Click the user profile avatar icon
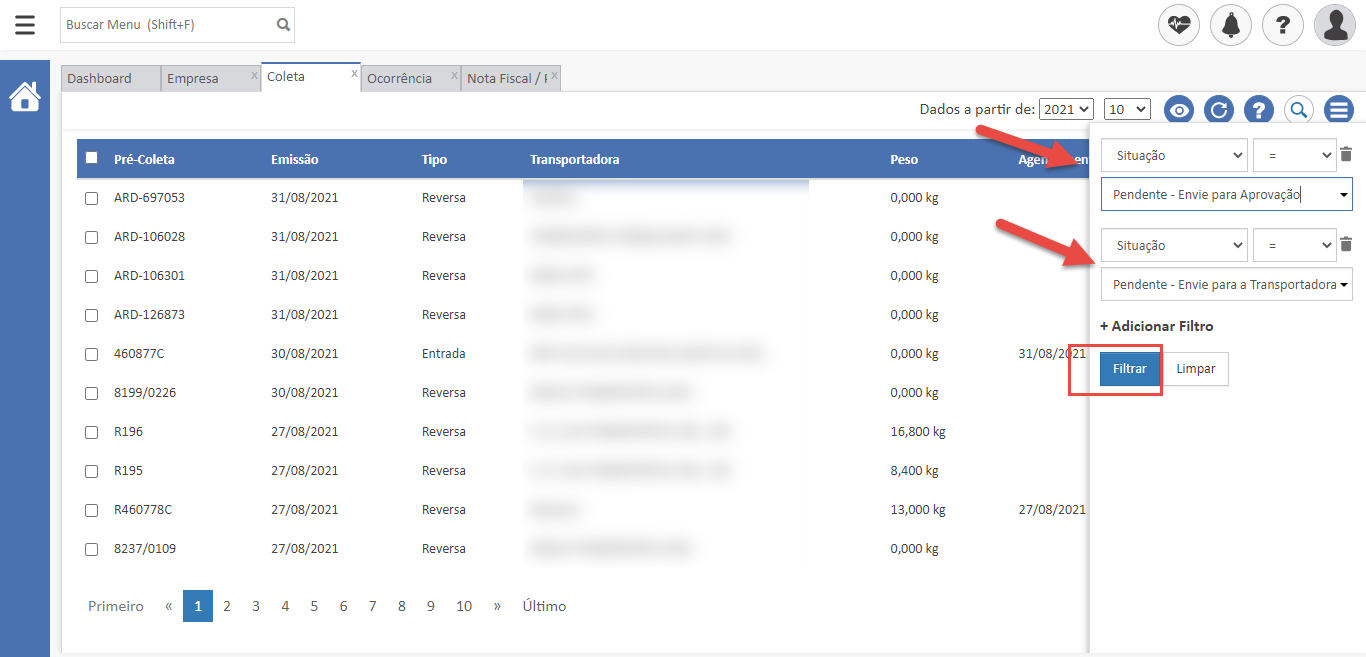Image resolution: width=1366 pixels, height=657 pixels. click(x=1335, y=25)
